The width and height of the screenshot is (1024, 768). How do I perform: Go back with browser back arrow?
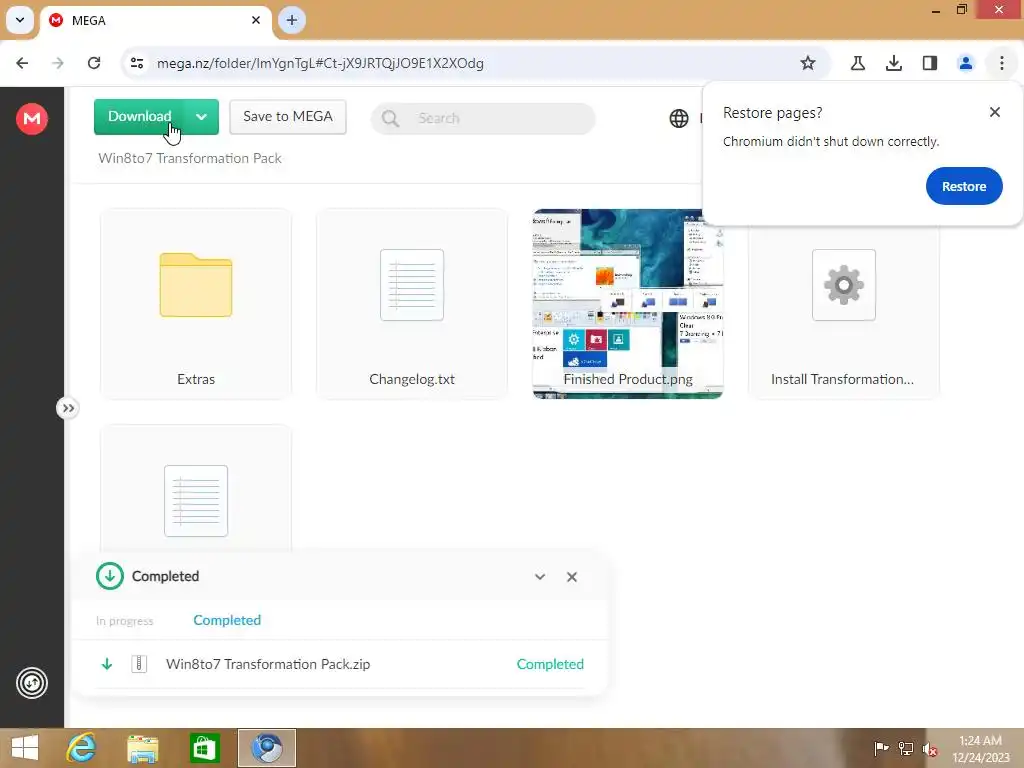22,63
